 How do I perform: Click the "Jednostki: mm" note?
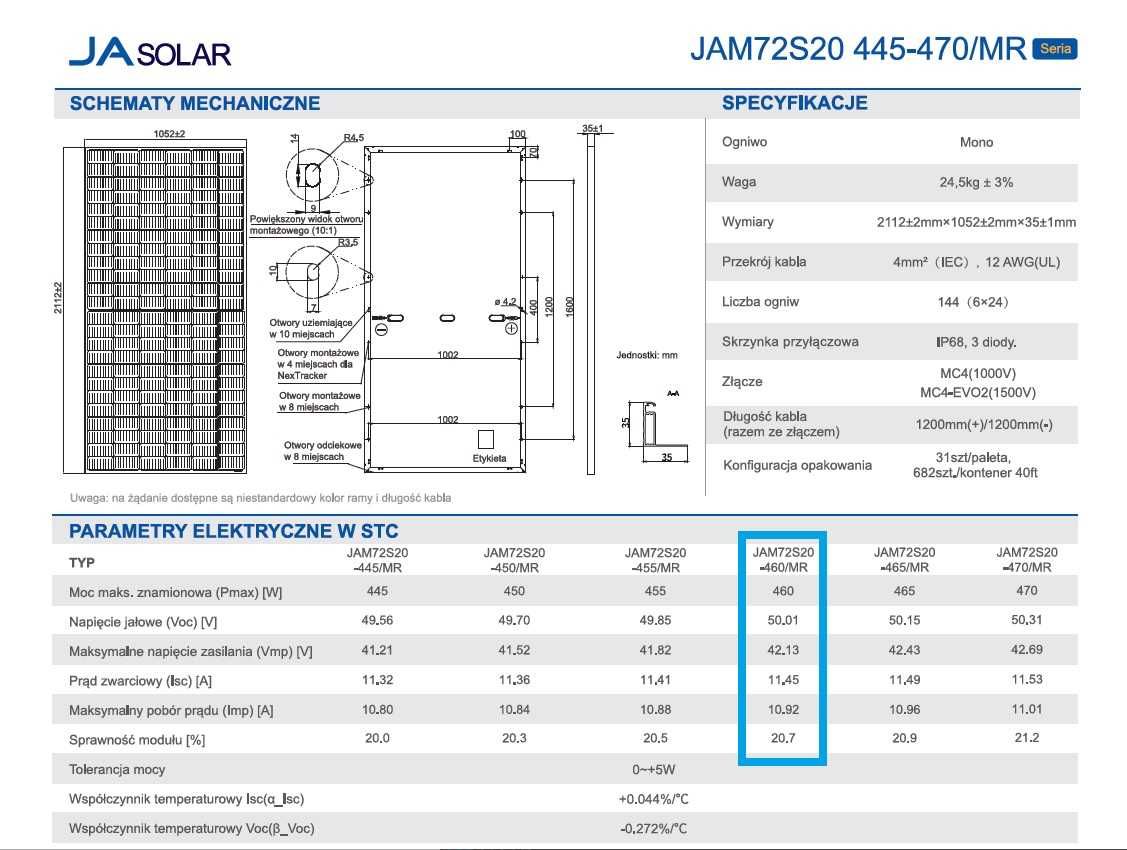pyautogui.click(x=647, y=355)
